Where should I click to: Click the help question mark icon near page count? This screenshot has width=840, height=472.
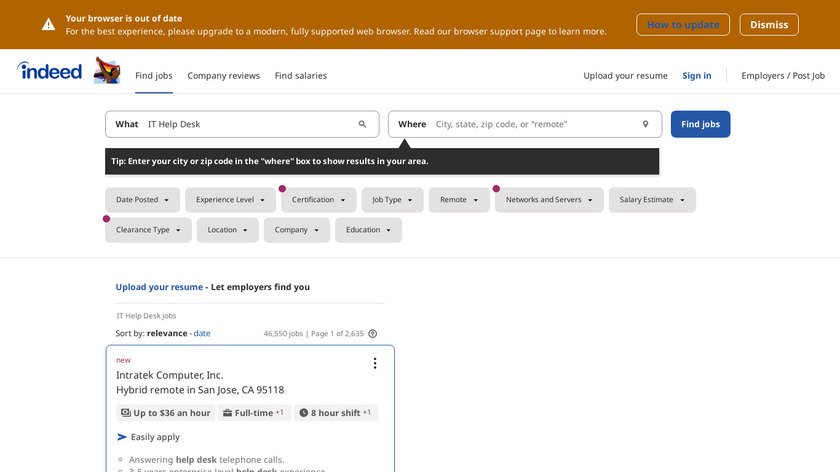click(373, 334)
